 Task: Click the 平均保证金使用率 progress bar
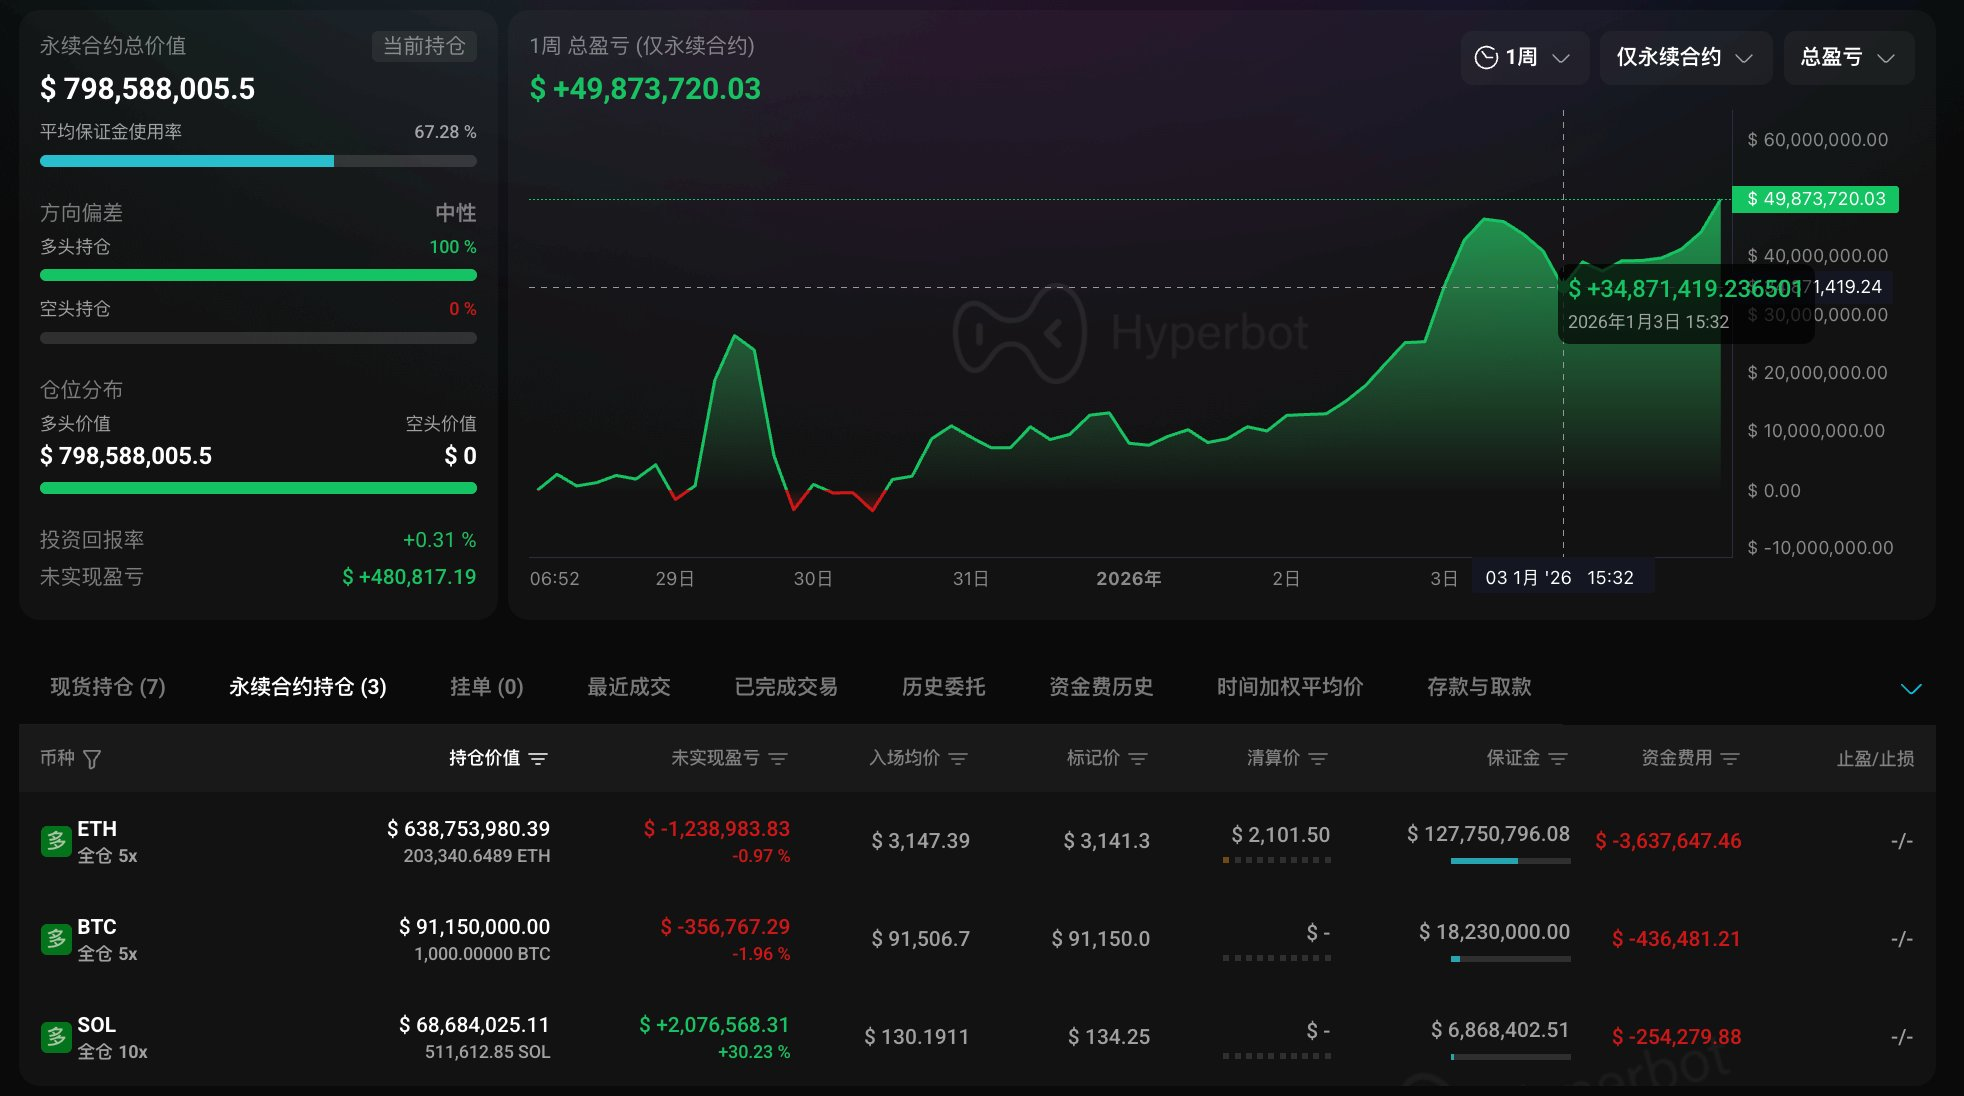click(x=258, y=161)
